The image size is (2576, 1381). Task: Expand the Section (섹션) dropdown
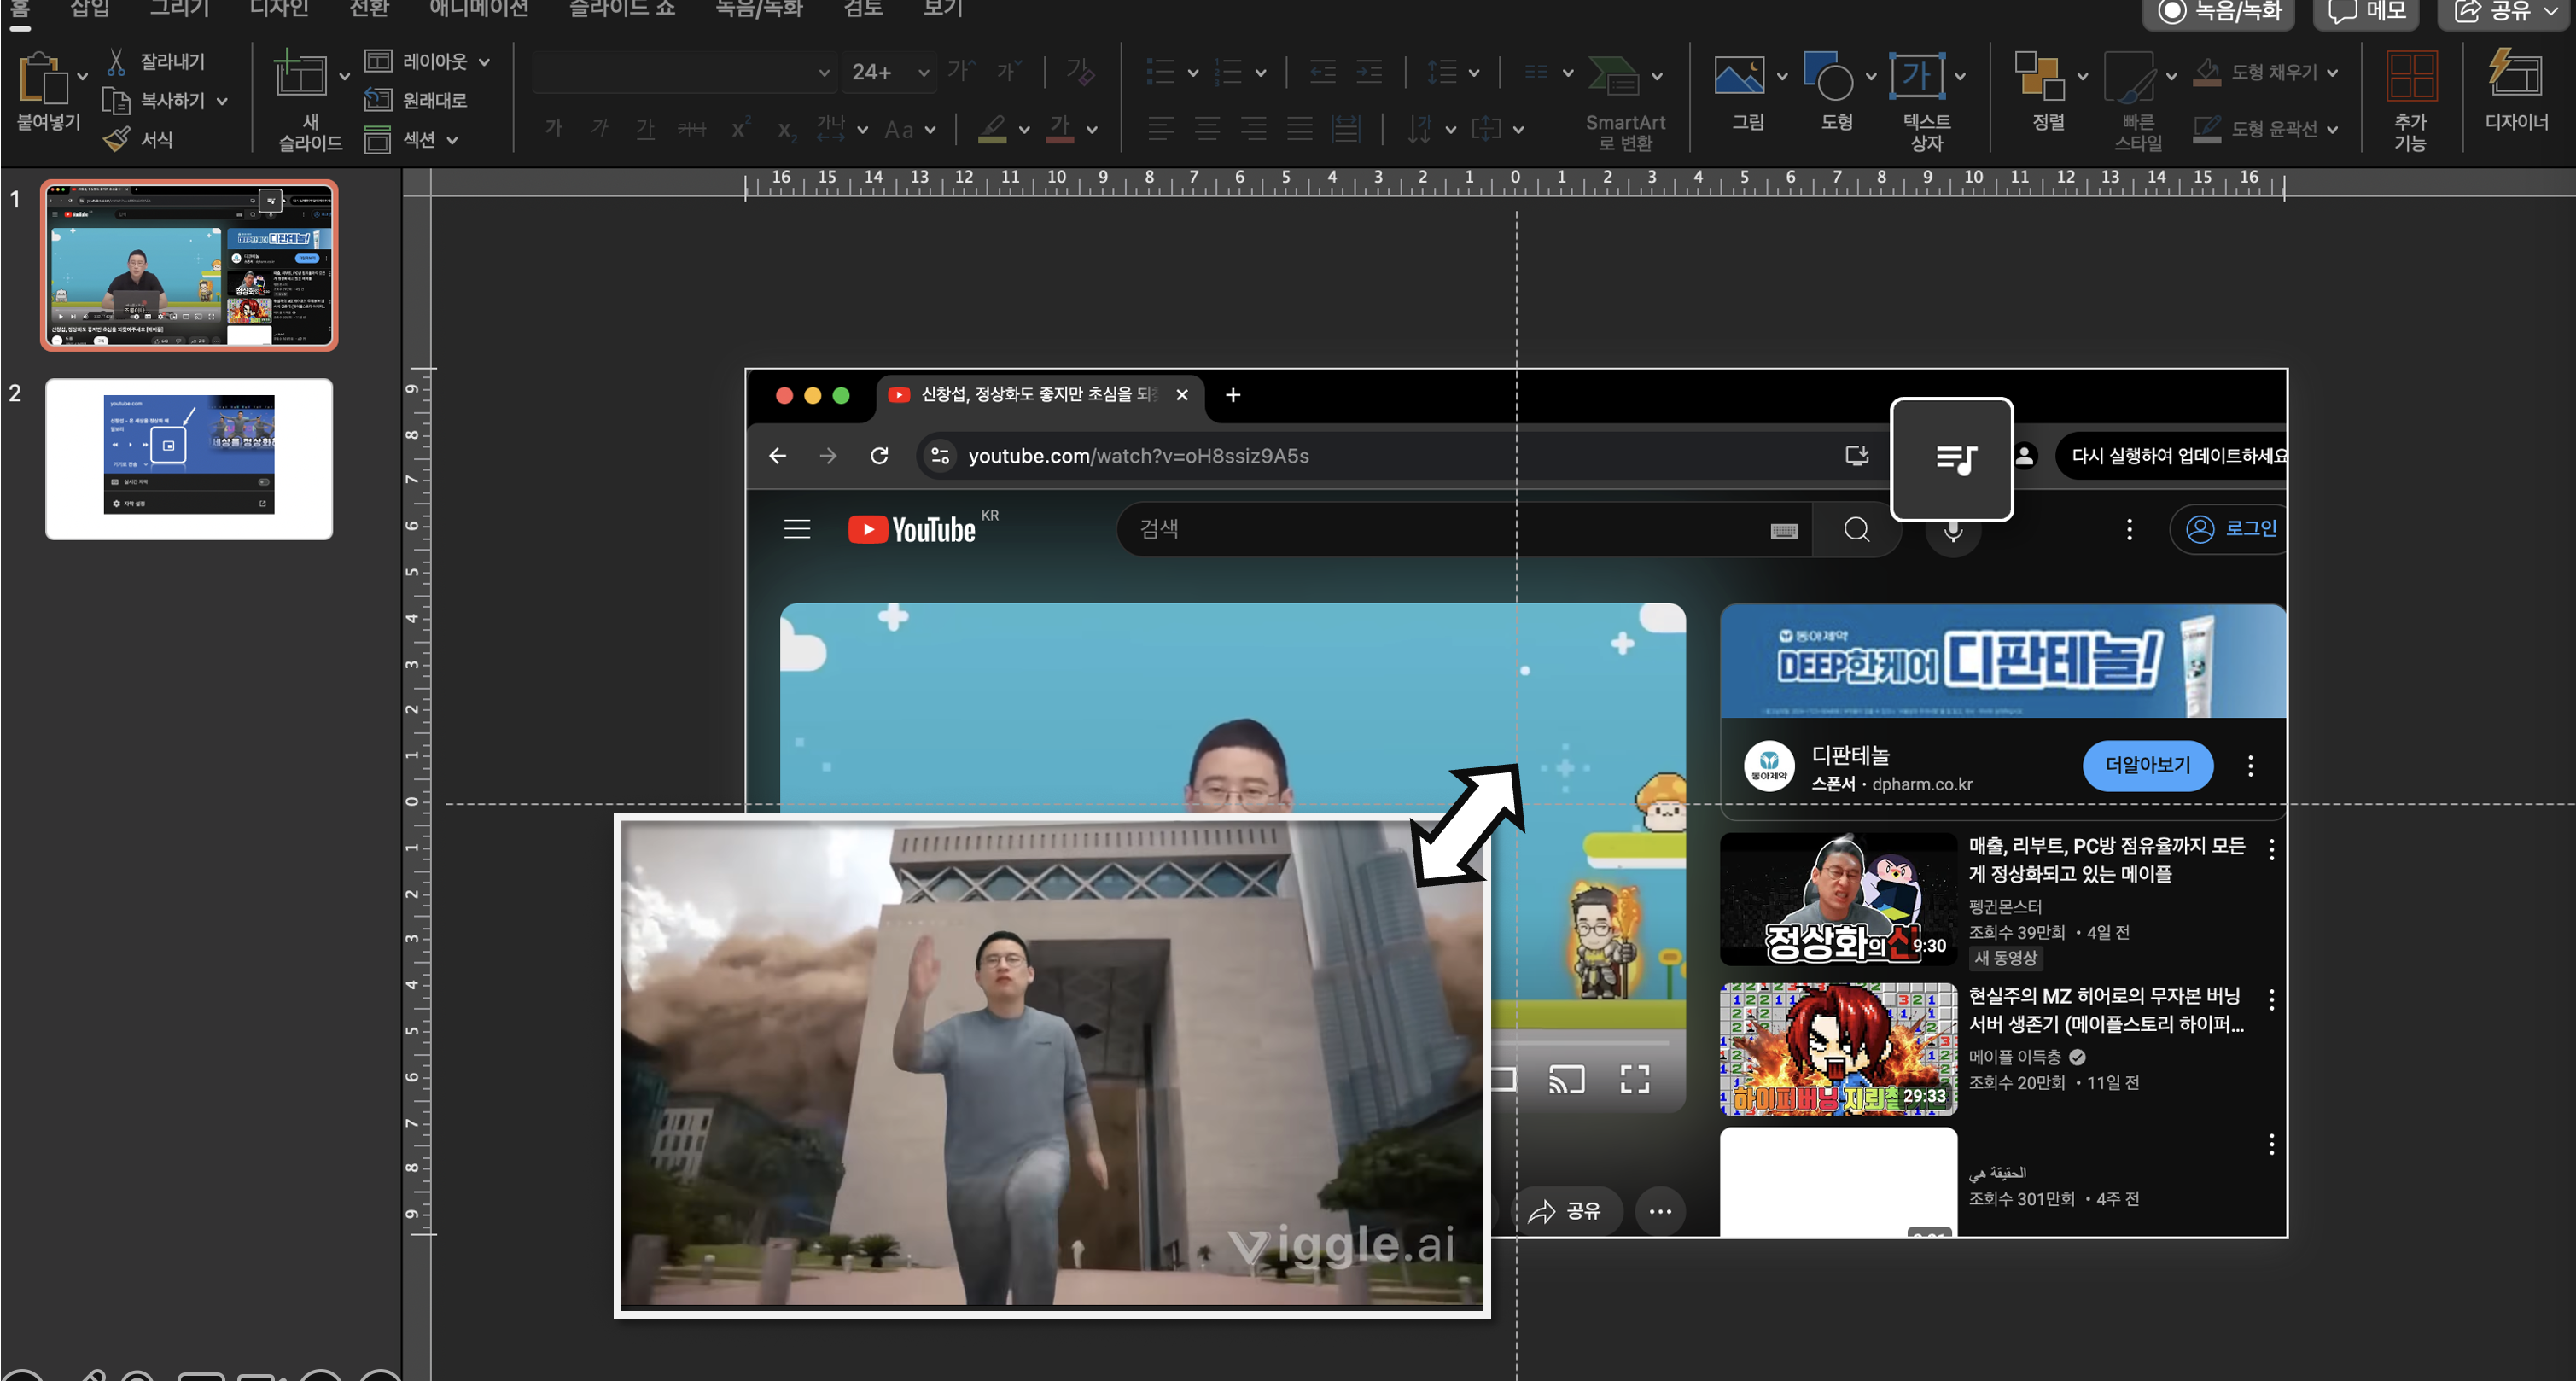pos(453,140)
